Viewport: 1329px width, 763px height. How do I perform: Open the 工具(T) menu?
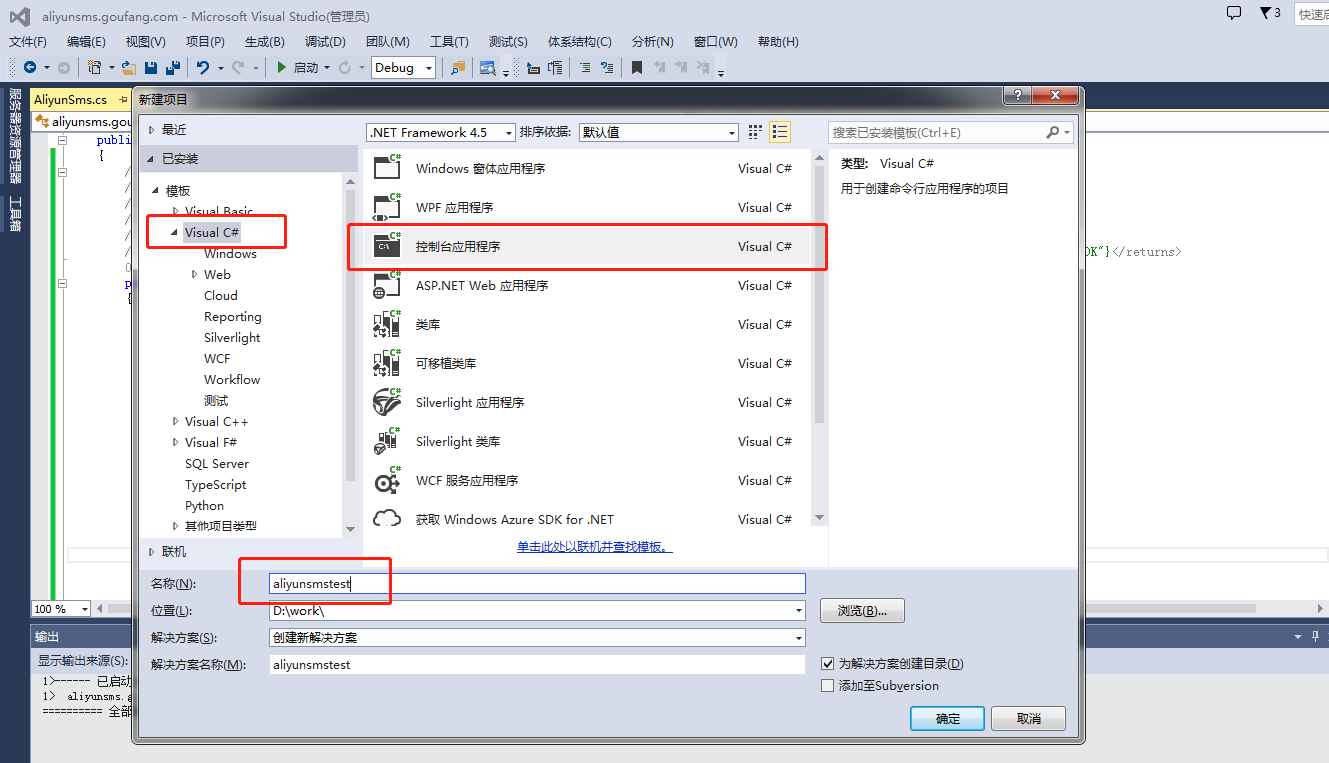click(449, 41)
